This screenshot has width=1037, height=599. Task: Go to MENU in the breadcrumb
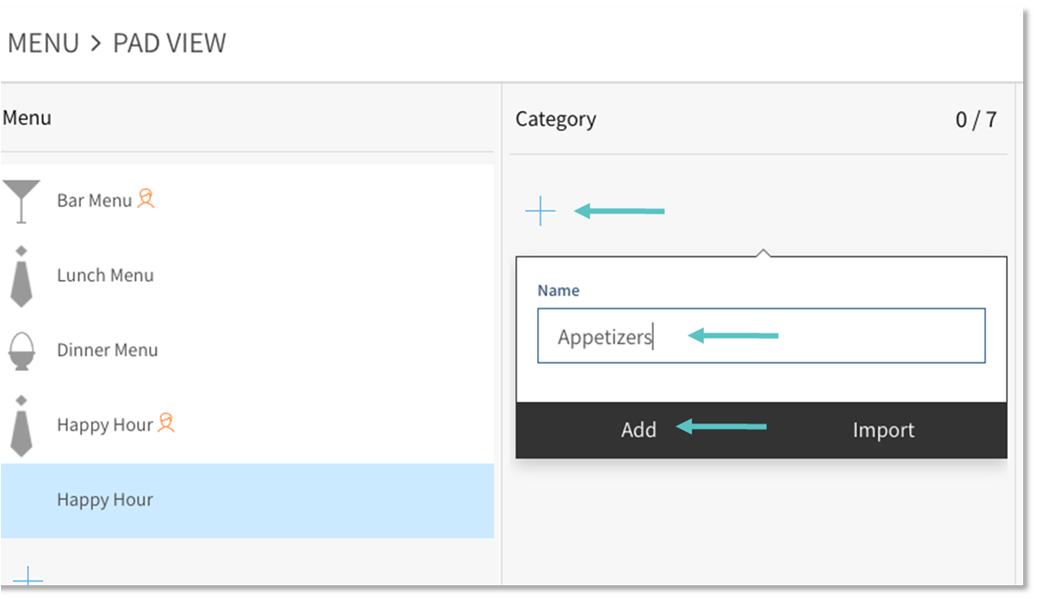coord(43,44)
